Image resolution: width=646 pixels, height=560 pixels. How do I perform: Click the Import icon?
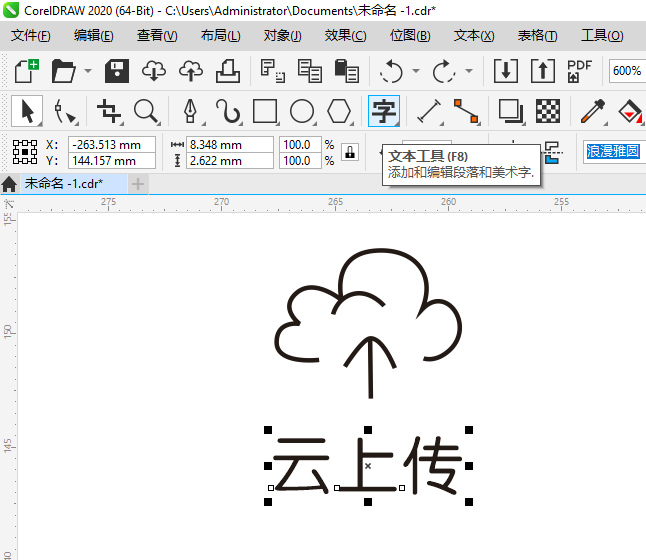point(506,71)
